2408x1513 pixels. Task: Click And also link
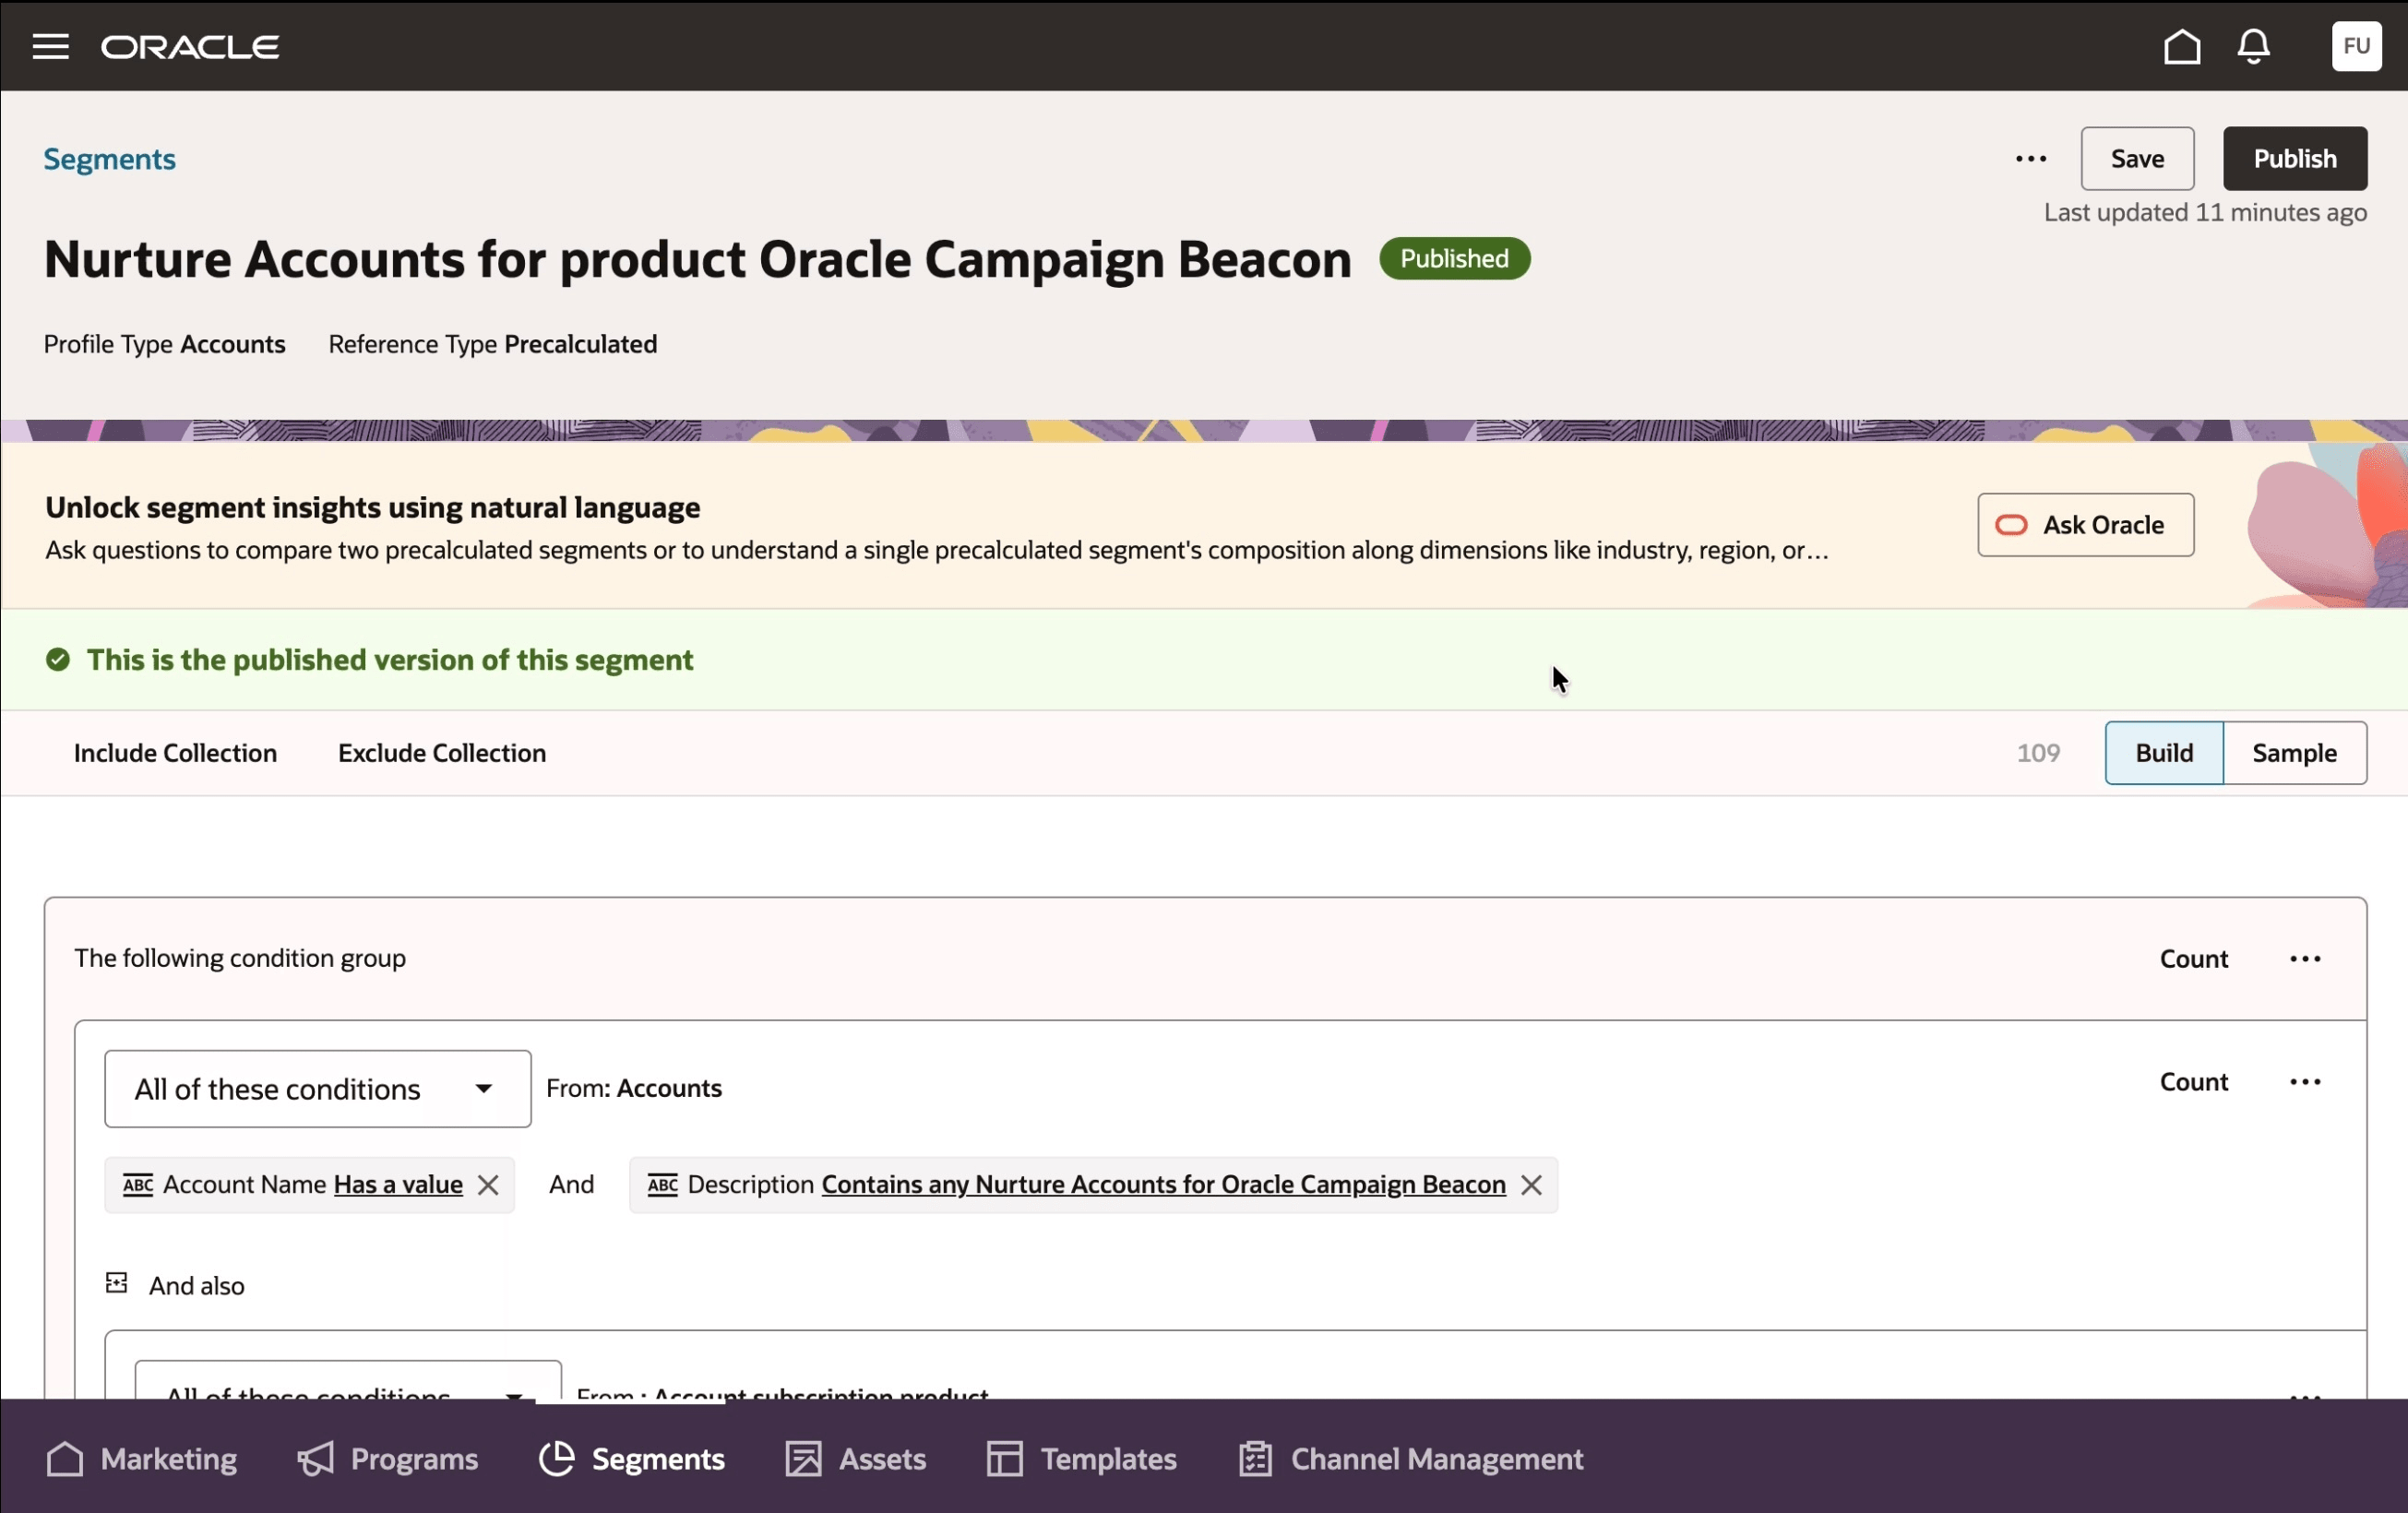[x=197, y=1286]
